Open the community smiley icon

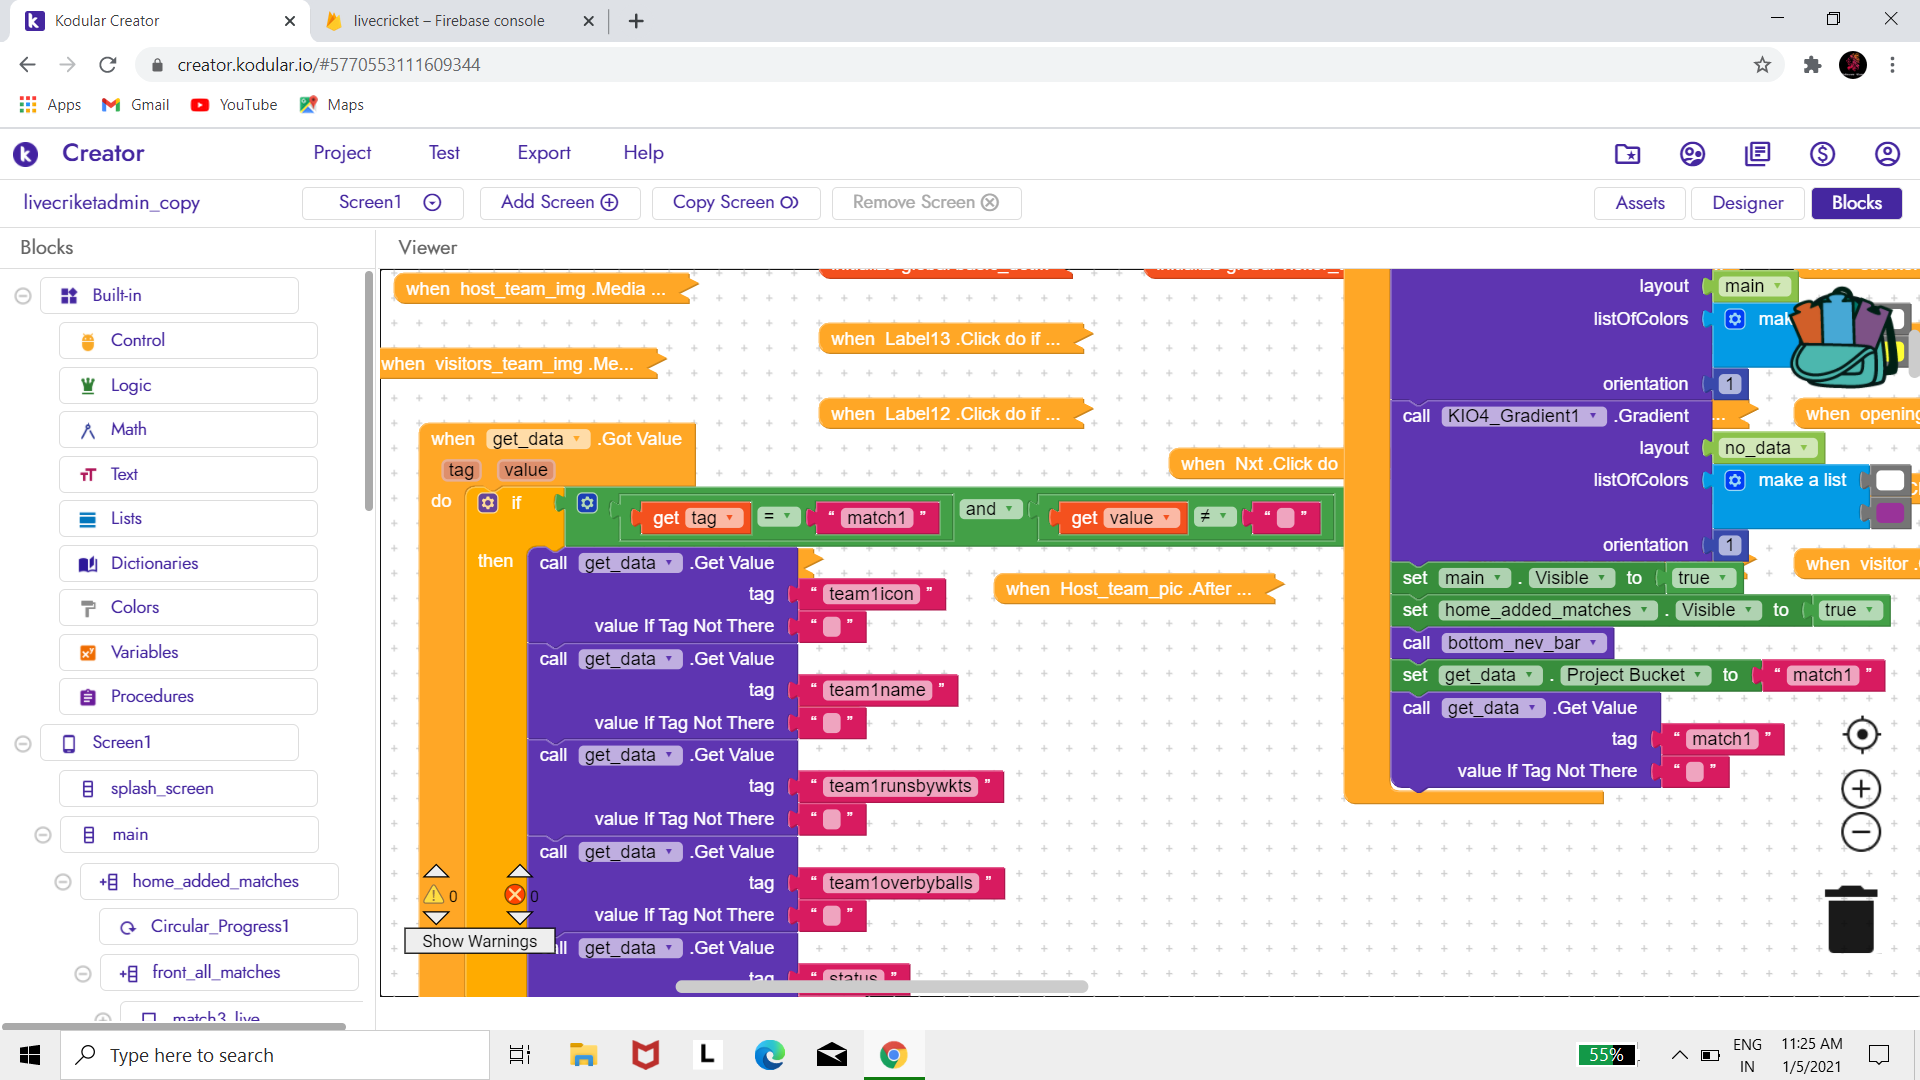[1692, 153]
